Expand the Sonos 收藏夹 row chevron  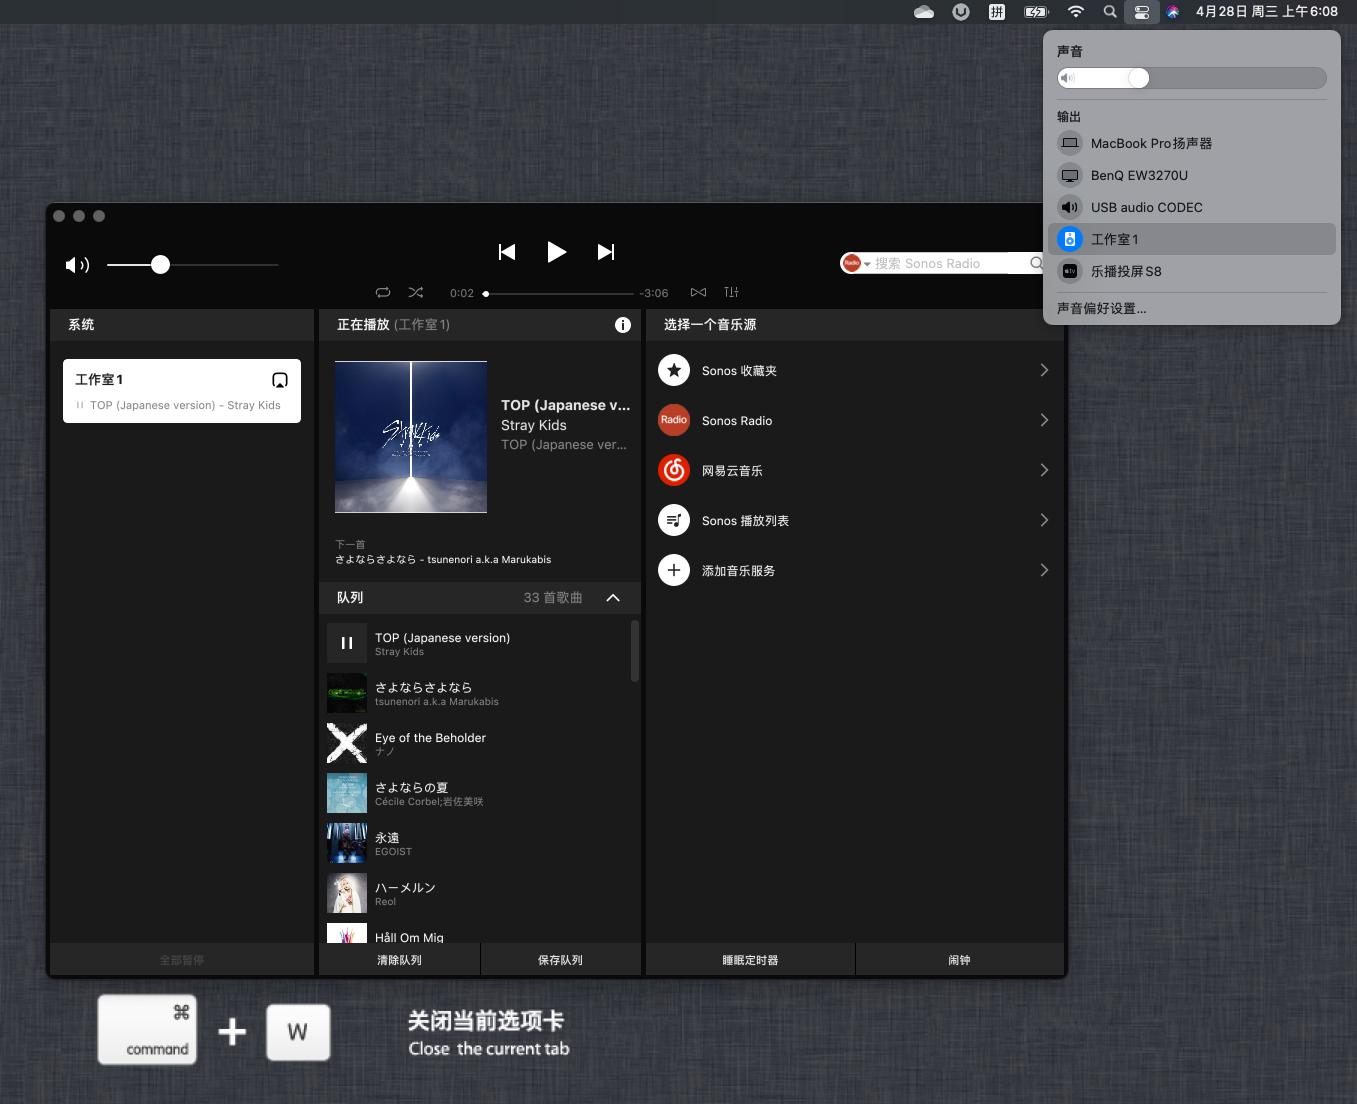(1044, 370)
